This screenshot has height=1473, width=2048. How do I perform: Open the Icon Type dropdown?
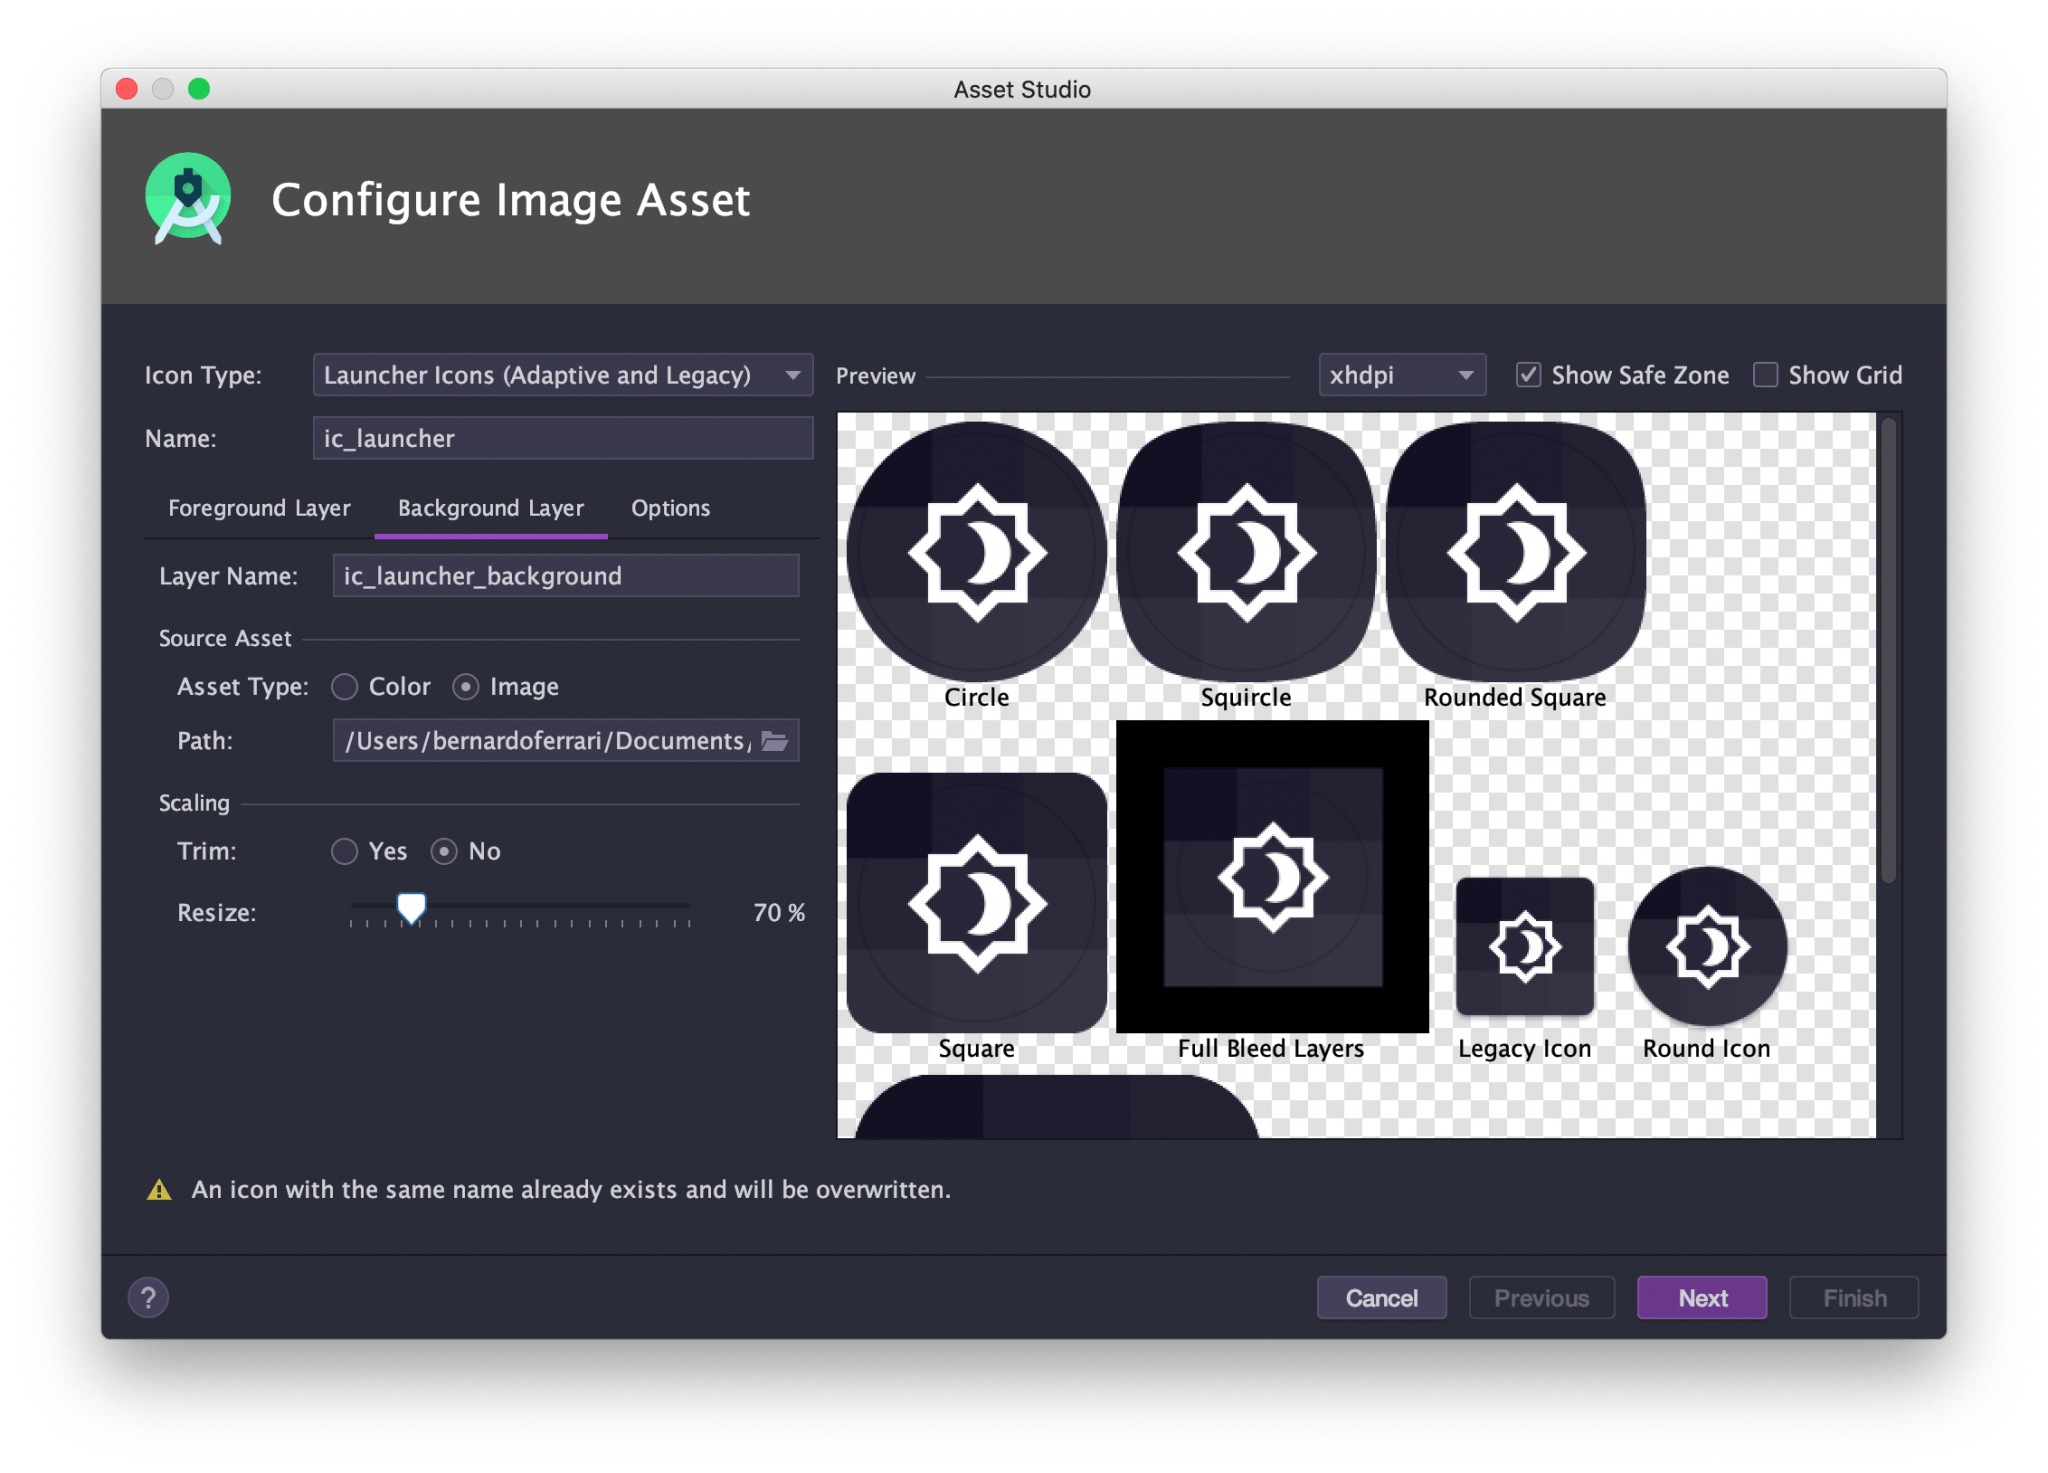(x=563, y=375)
